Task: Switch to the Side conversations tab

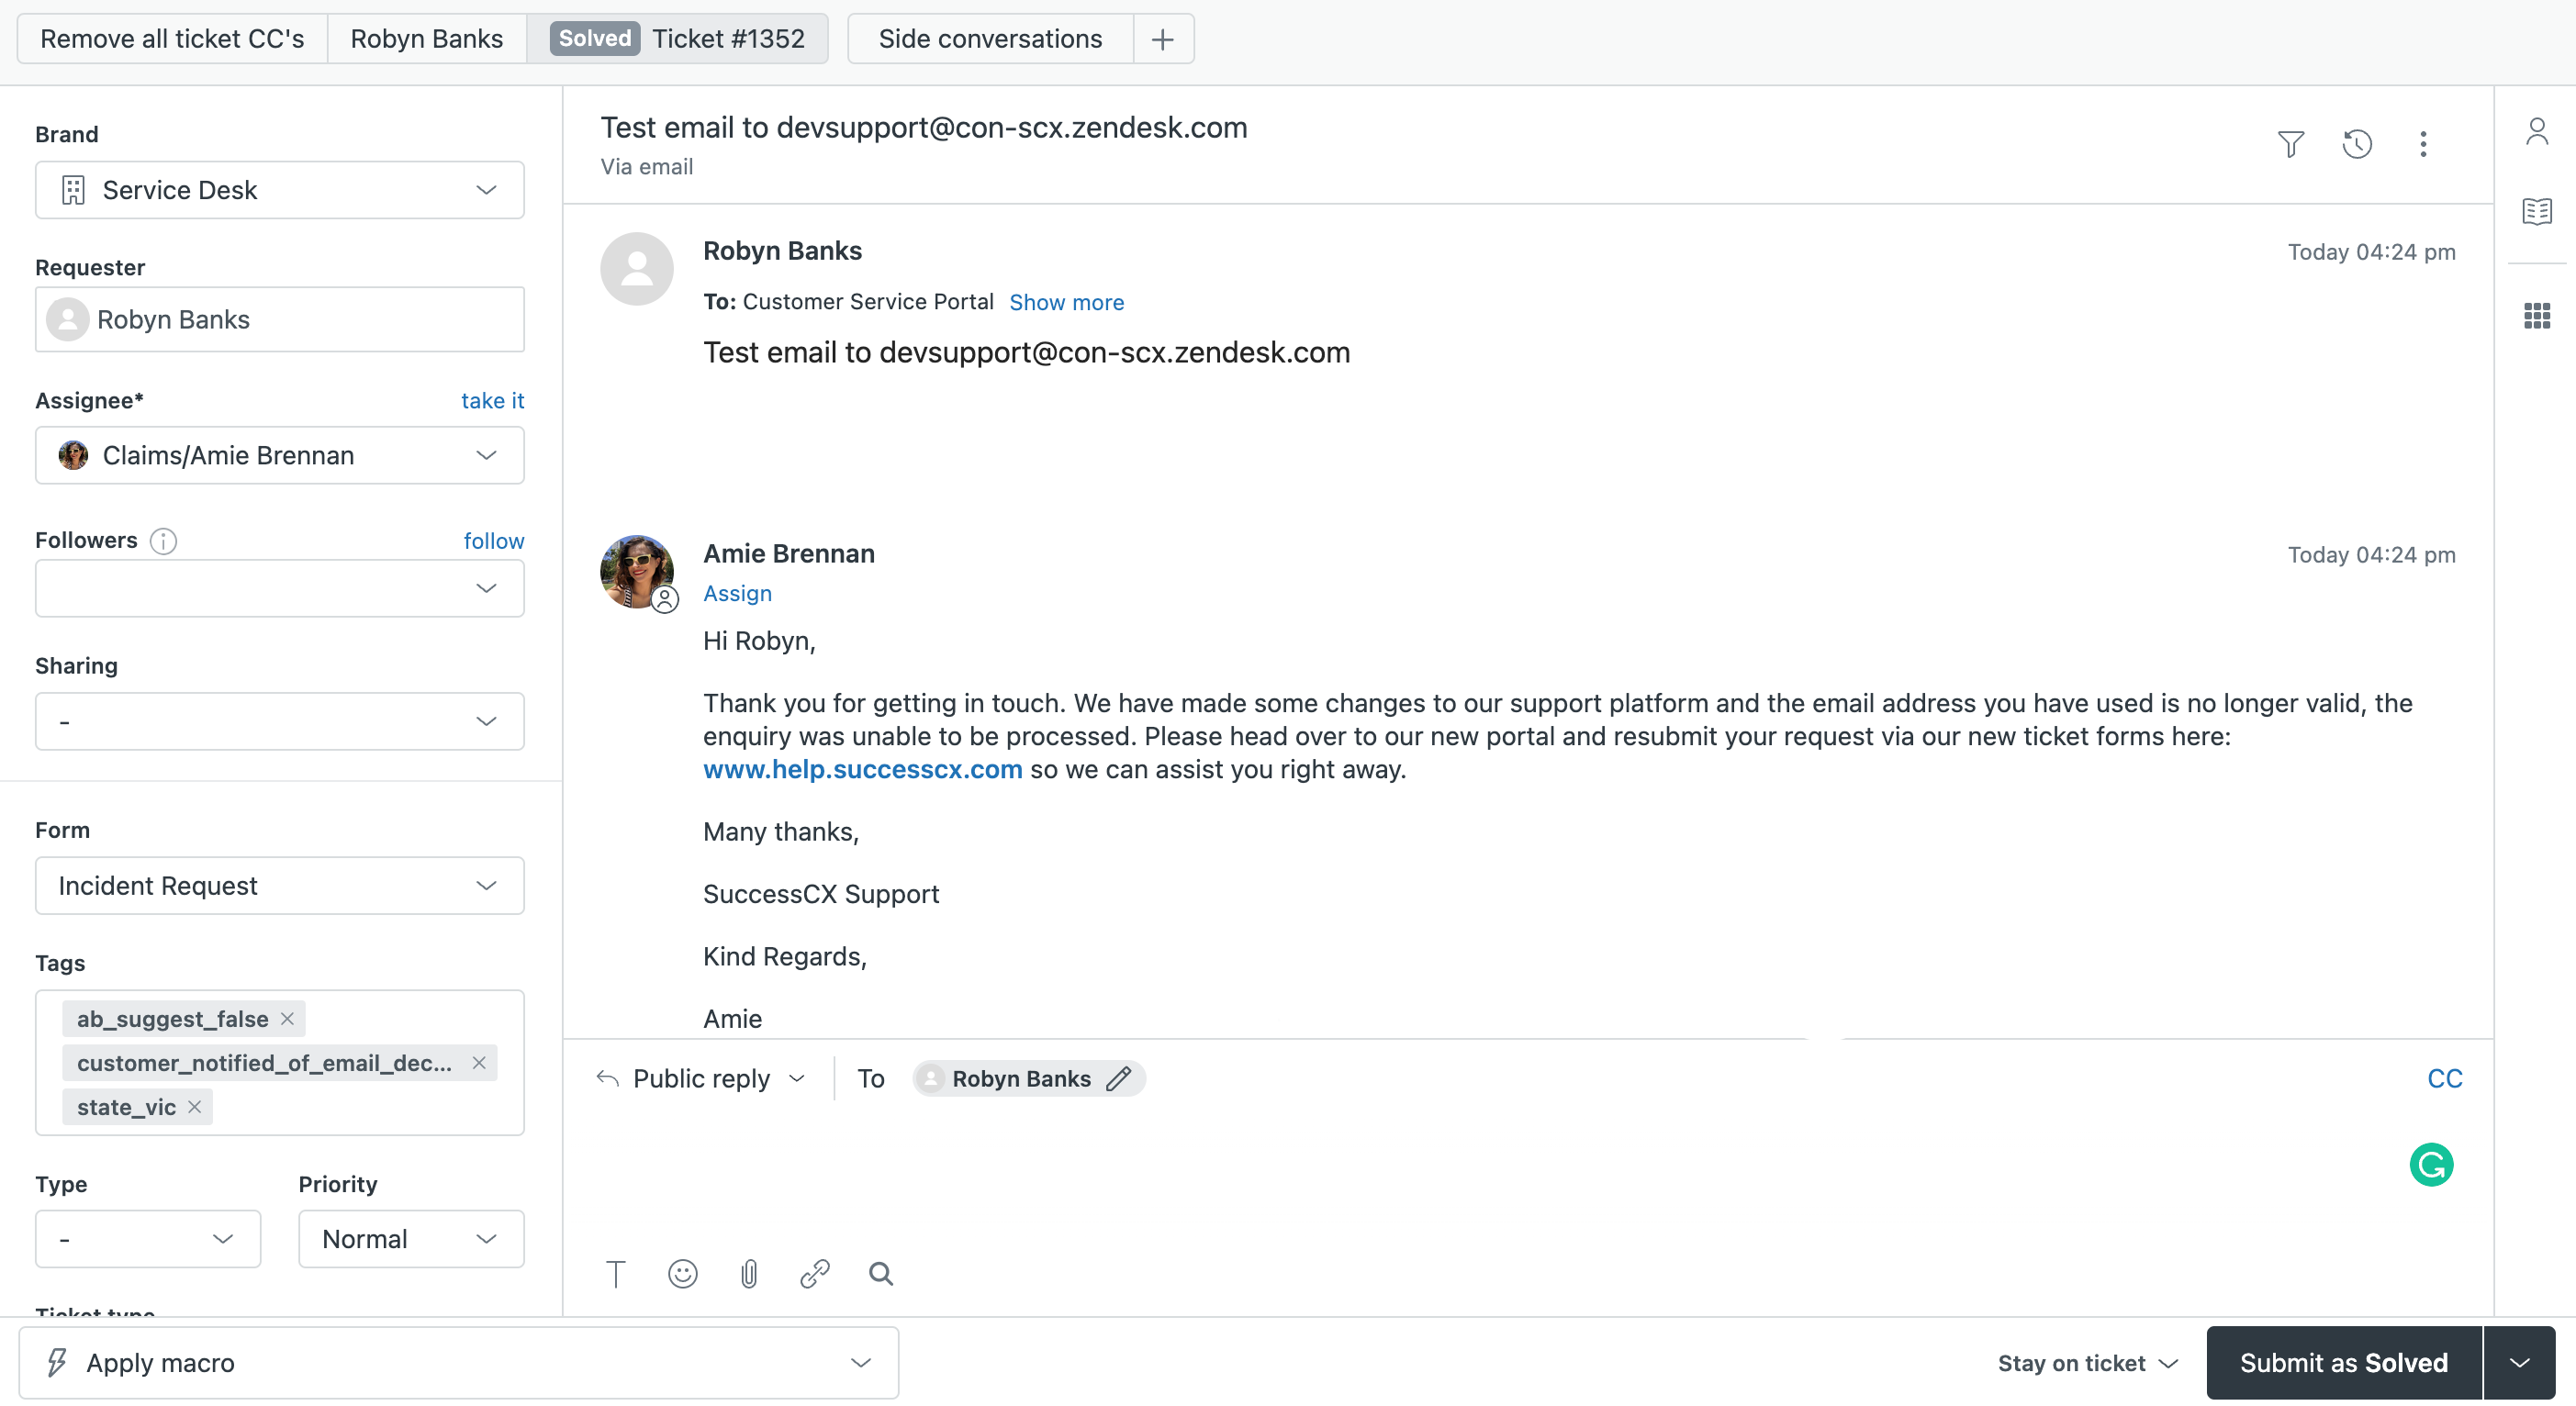Action: (989, 38)
